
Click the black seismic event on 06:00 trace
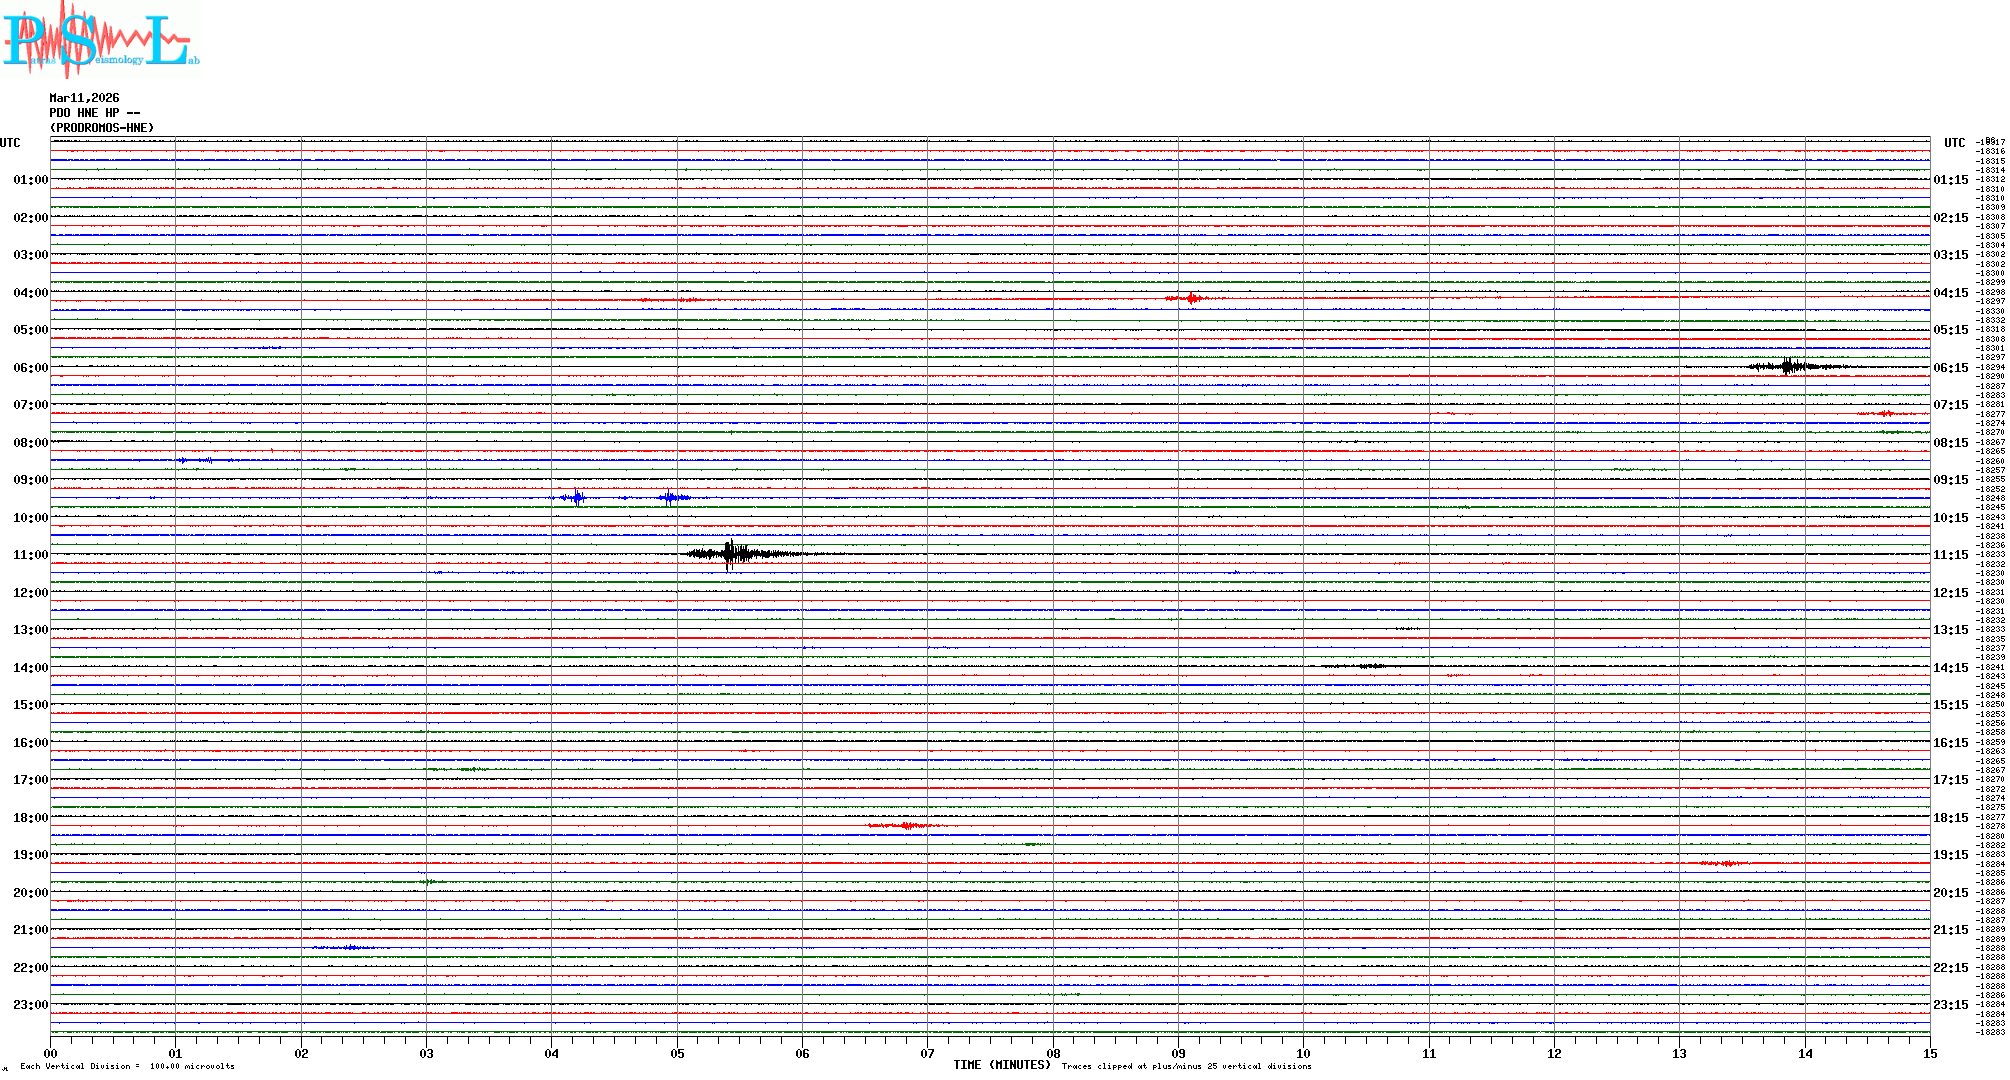pyautogui.click(x=1789, y=366)
